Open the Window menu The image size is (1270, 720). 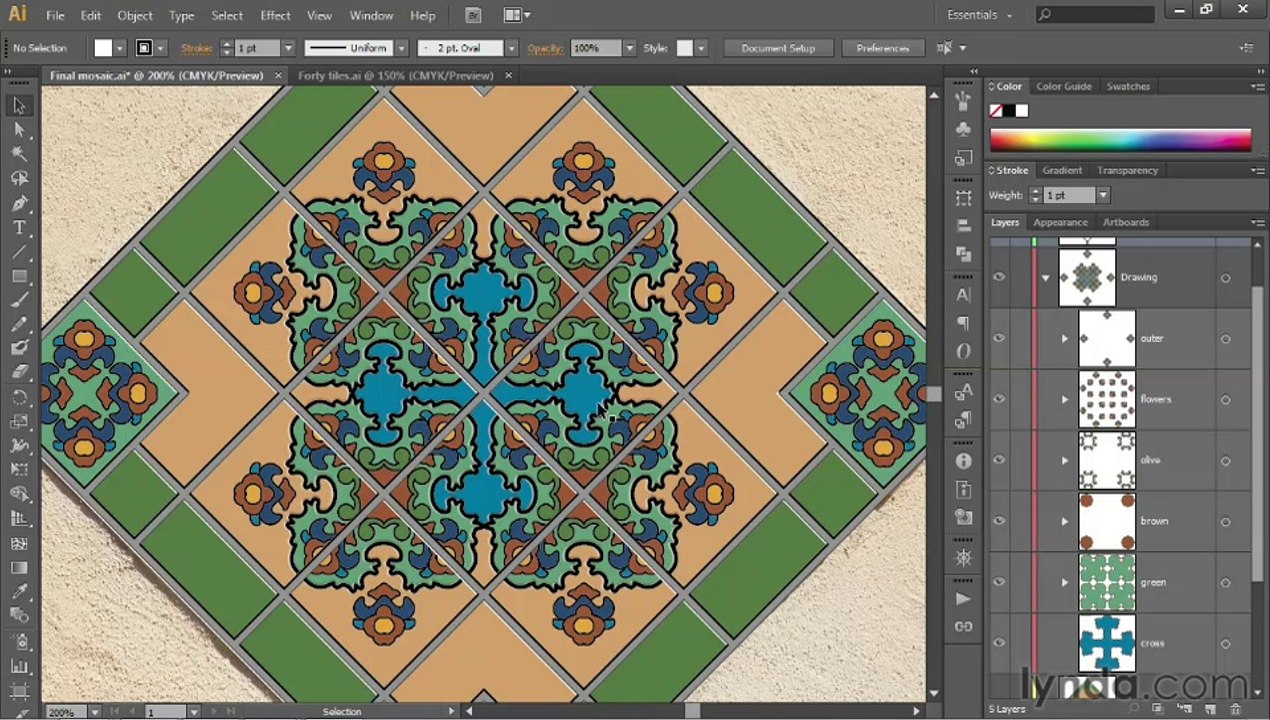pos(371,15)
